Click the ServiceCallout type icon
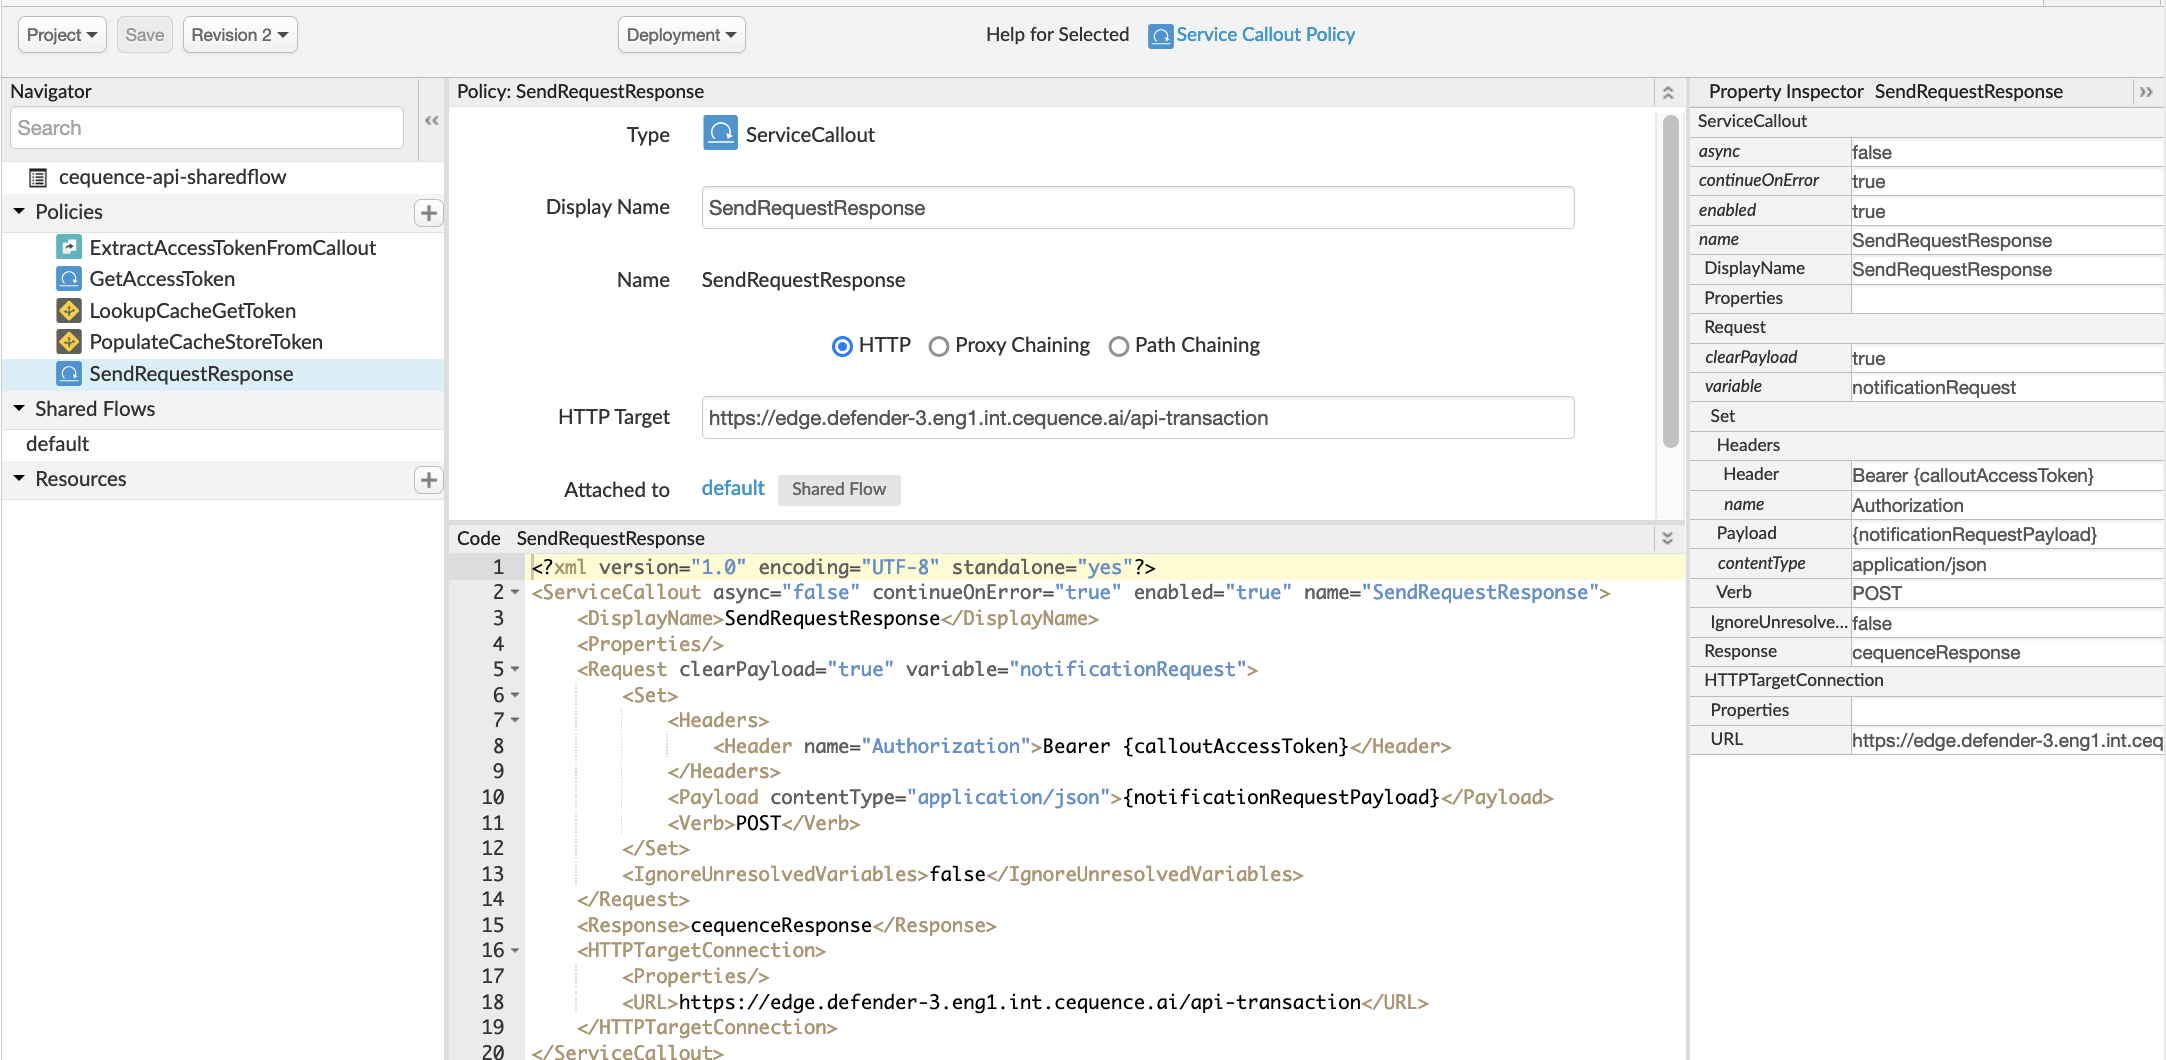This screenshot has width=2166, height=1060. [x=719, y=133]
